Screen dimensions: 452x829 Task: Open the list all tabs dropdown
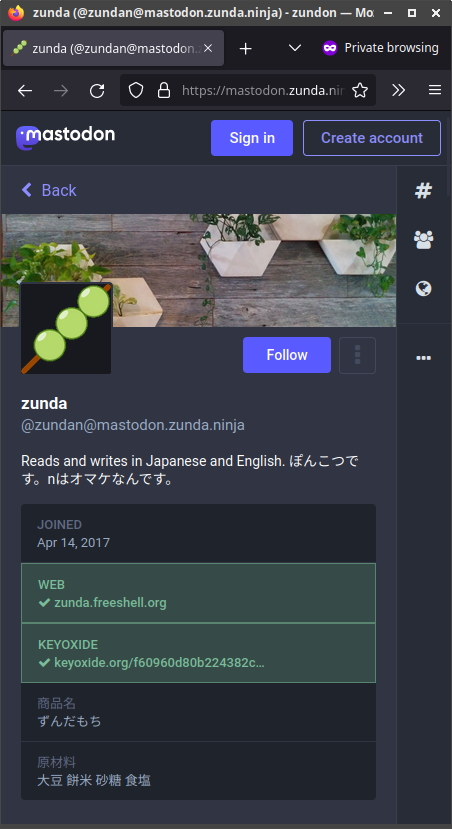click(294, 48)
